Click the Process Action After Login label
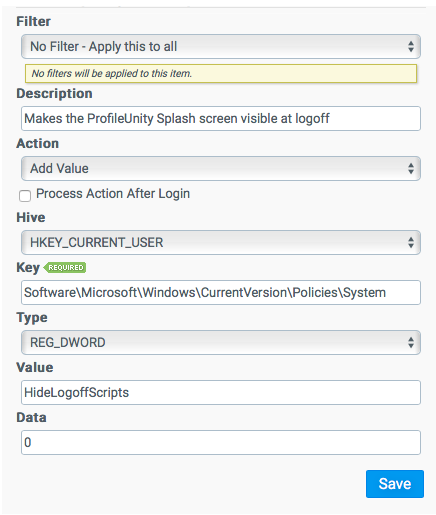Viewport: 436px width, 515px height. tap(113, 194)
